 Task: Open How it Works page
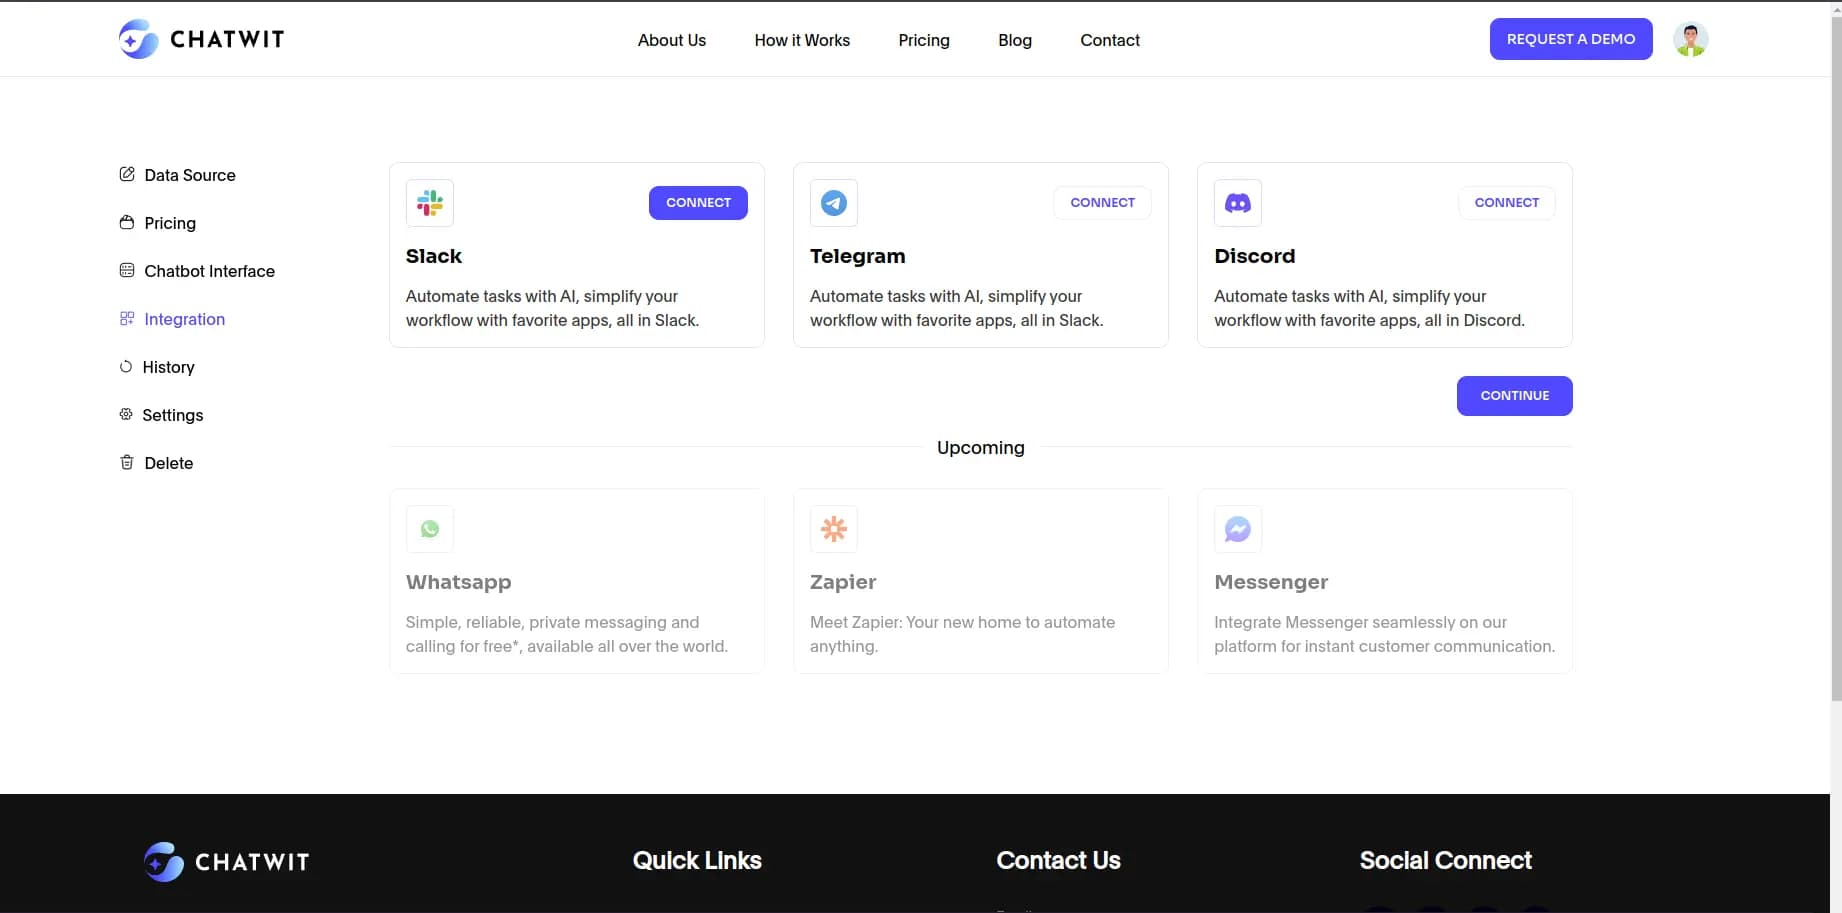[802, 40]
